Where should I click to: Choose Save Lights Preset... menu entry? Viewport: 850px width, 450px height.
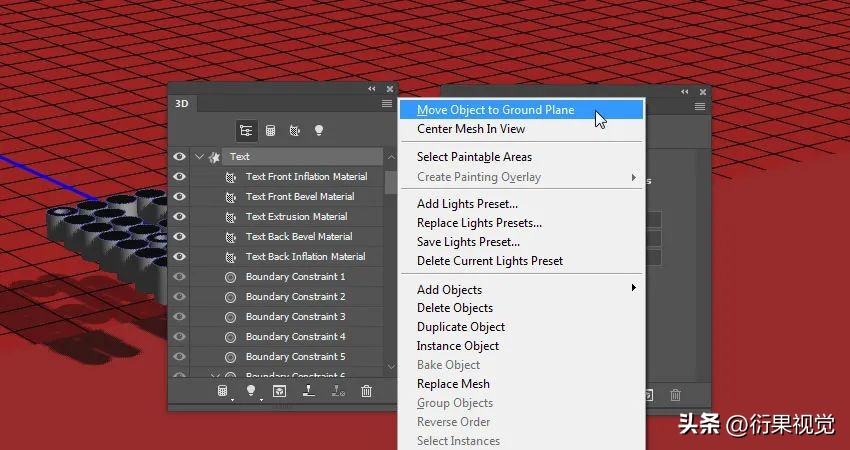tap(521, 242)
